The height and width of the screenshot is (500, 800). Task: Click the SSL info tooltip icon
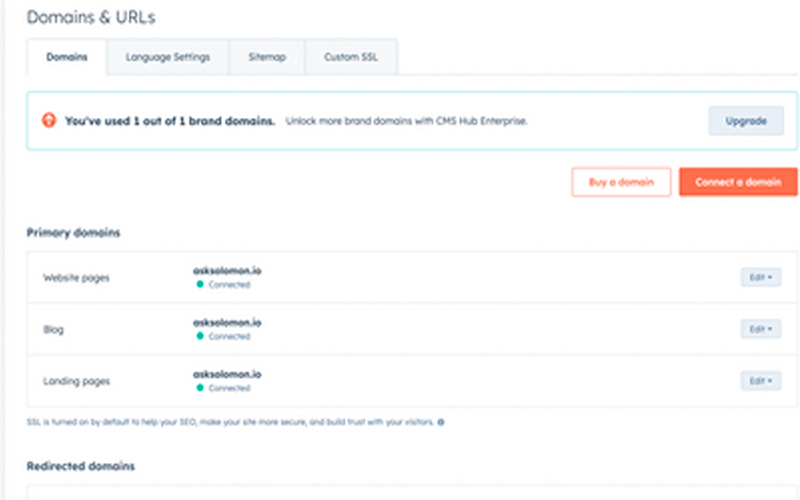441,422
